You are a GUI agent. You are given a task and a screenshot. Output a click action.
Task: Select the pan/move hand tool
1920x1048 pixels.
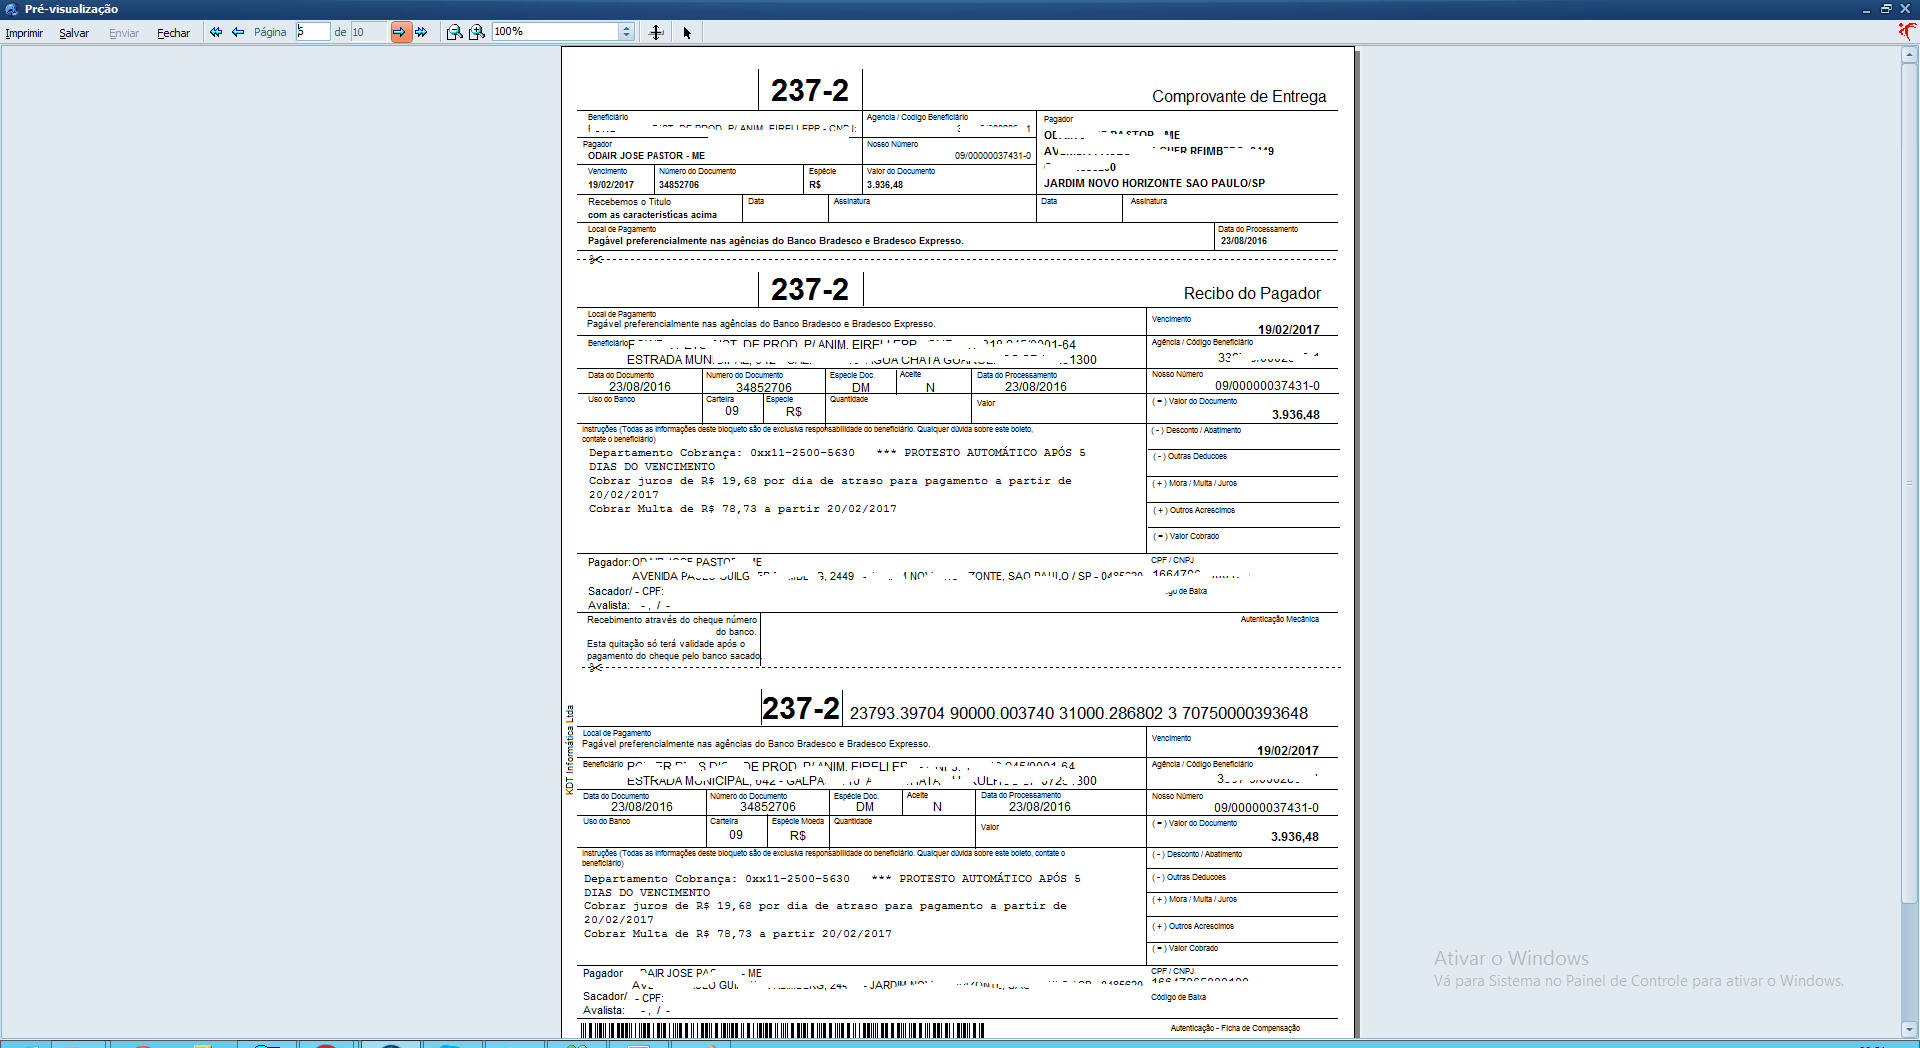(x=656, y=32)
